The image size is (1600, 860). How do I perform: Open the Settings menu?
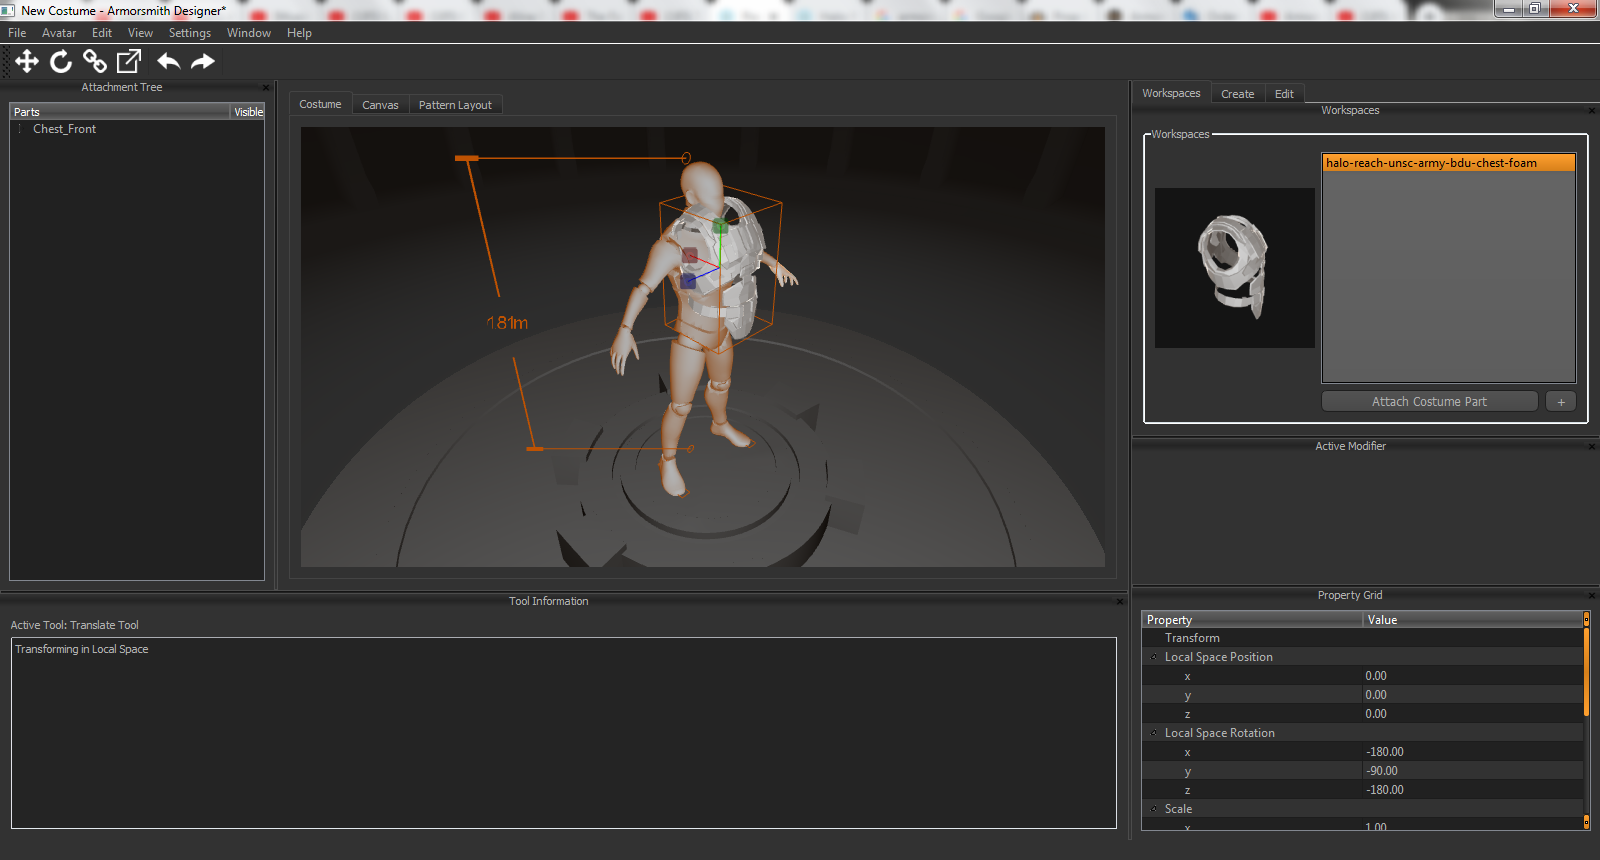190,33
